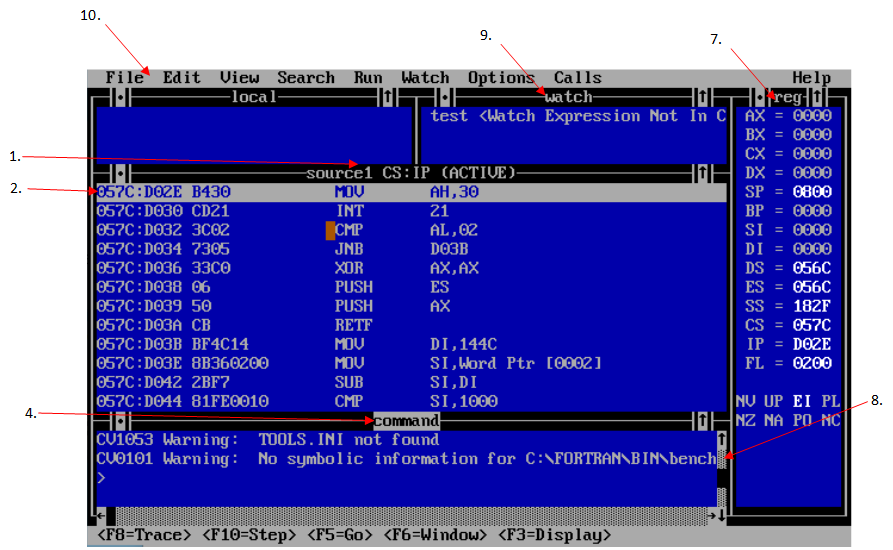
Task: Open the Run menu
Action: tap(368, 78)
